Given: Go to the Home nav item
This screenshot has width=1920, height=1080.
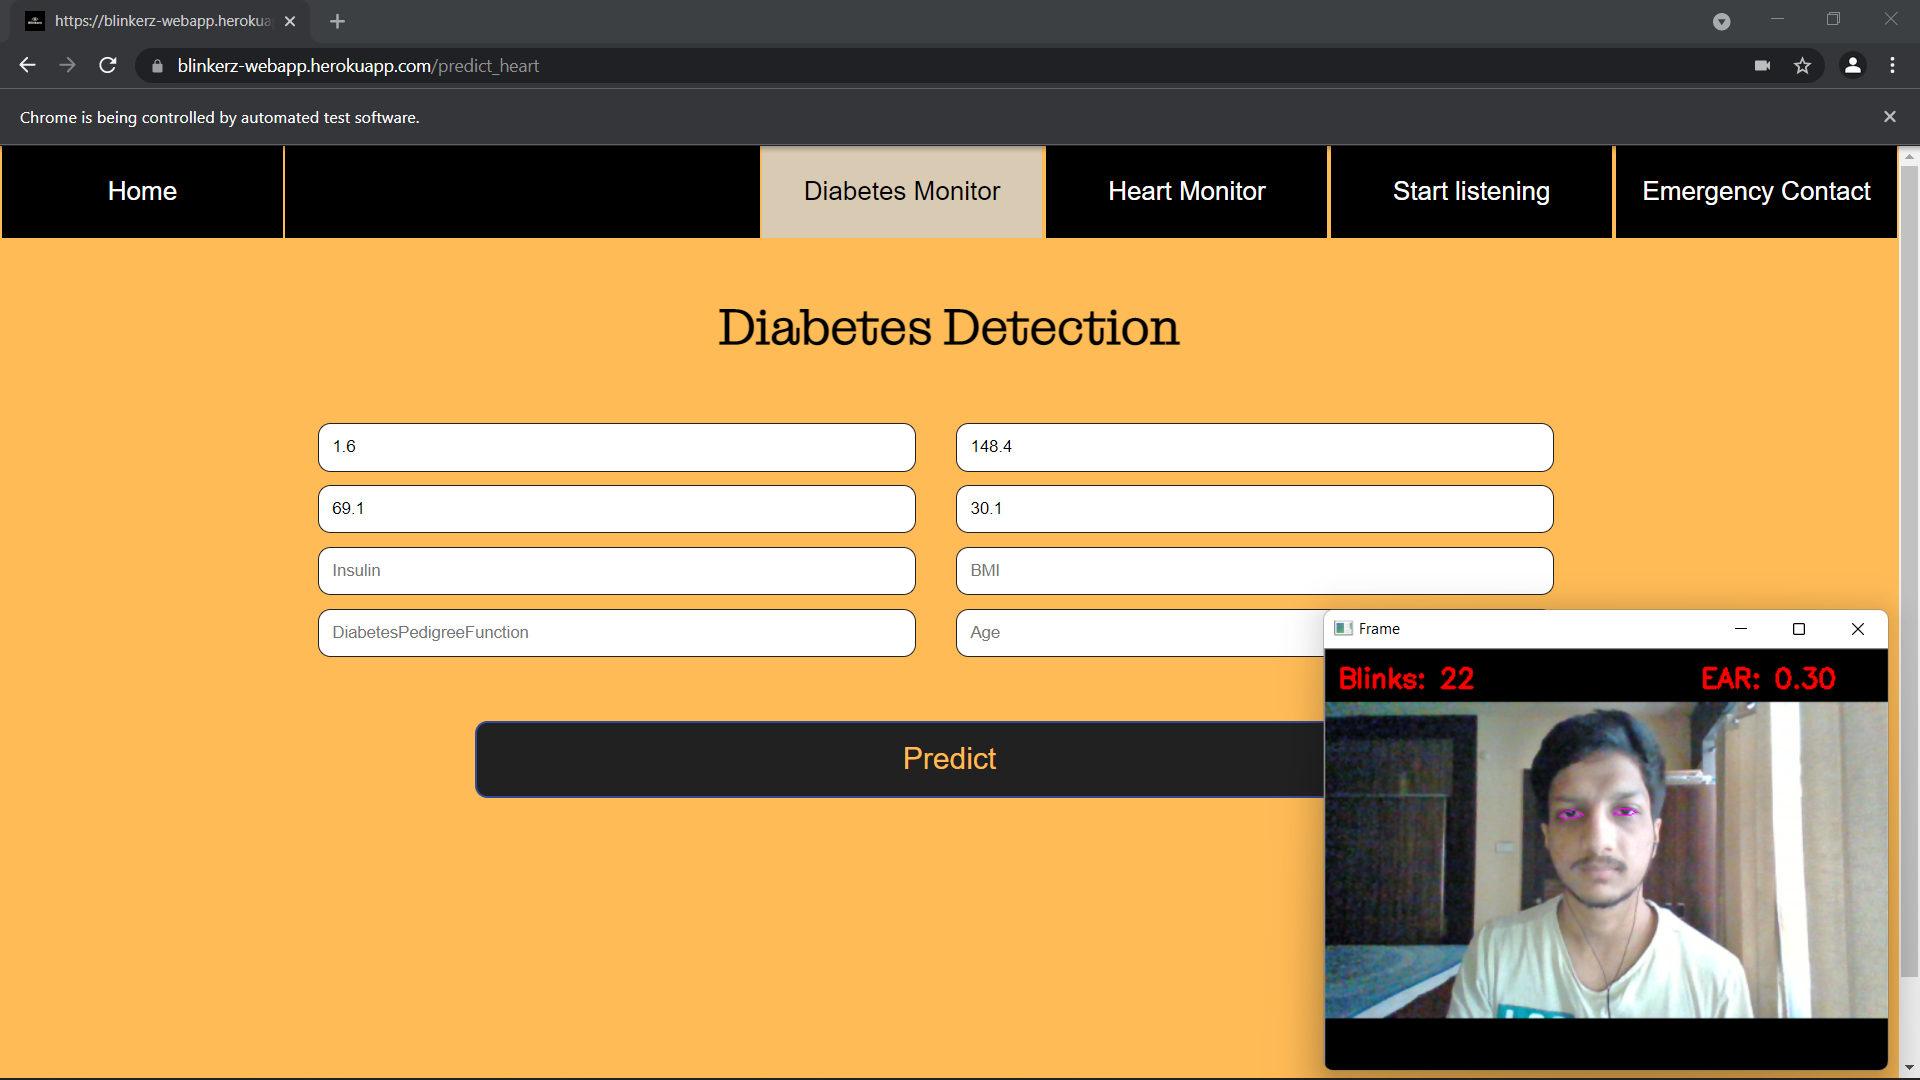Looking at the screenshot, I should coord(142,191).
